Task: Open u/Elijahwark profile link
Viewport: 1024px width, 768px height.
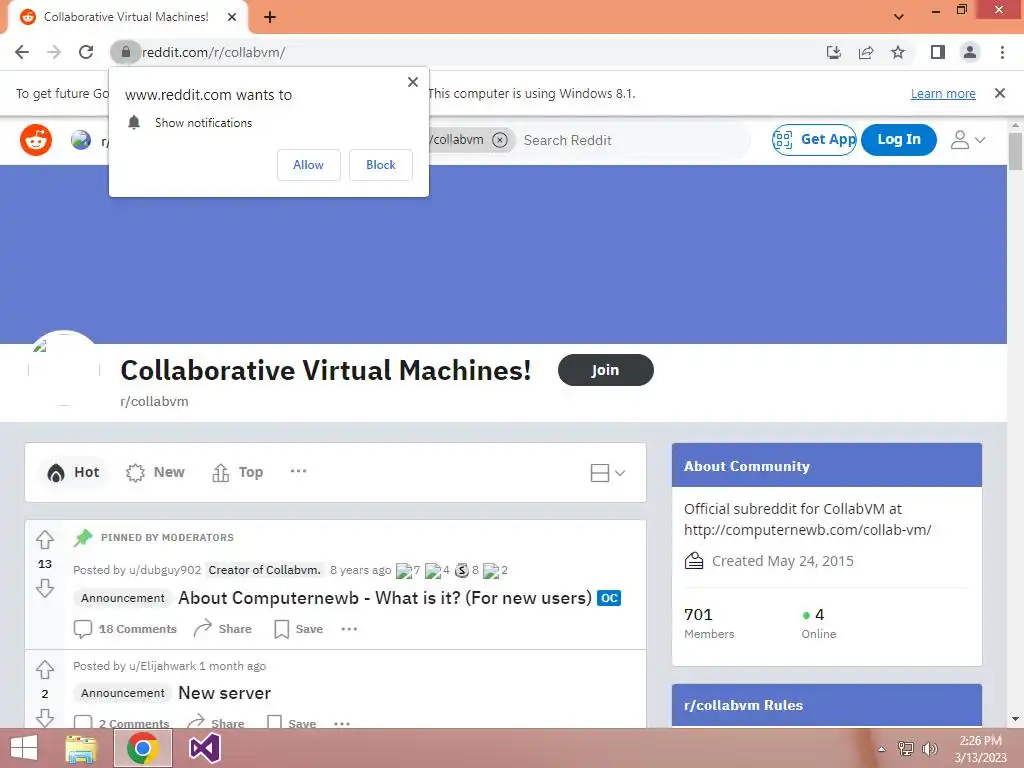Action: (x=163, y=665)
